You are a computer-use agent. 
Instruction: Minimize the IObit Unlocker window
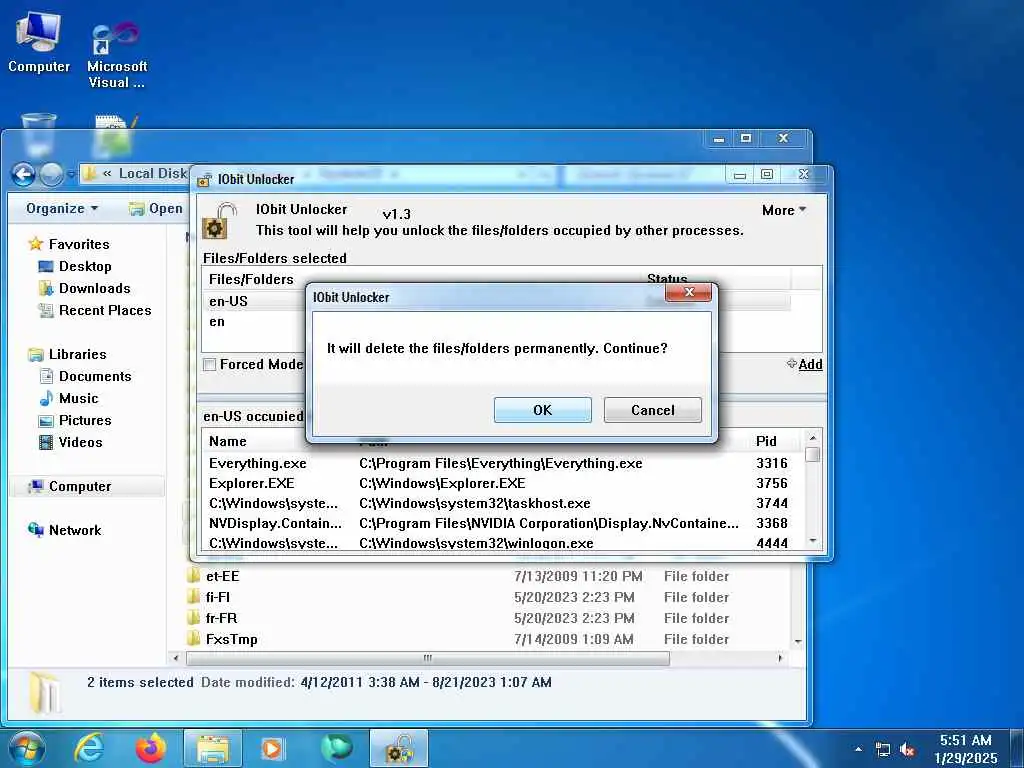coord(739,174)
